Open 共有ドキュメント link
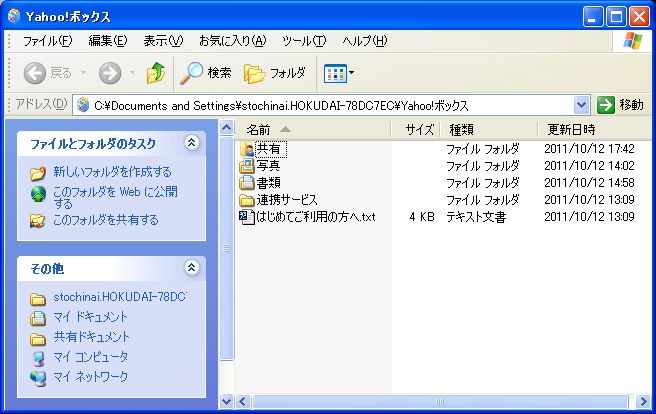The width and height of the screenshot is (656, 414). point(91,337)
